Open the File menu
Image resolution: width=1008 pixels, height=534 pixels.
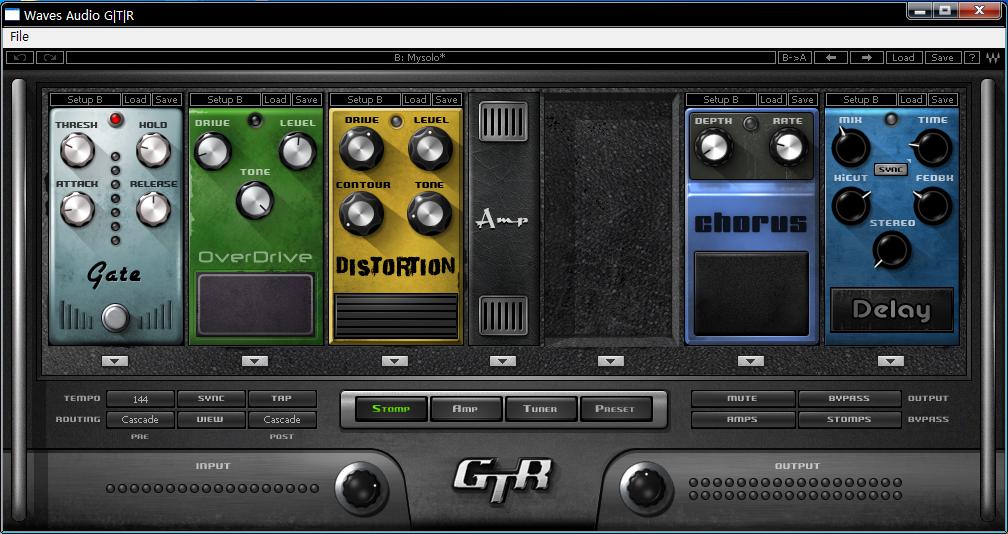[19, 37]
